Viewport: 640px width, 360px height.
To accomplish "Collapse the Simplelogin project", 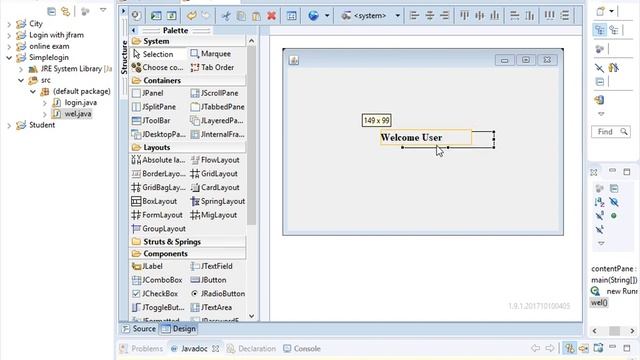I will [9, 58].
